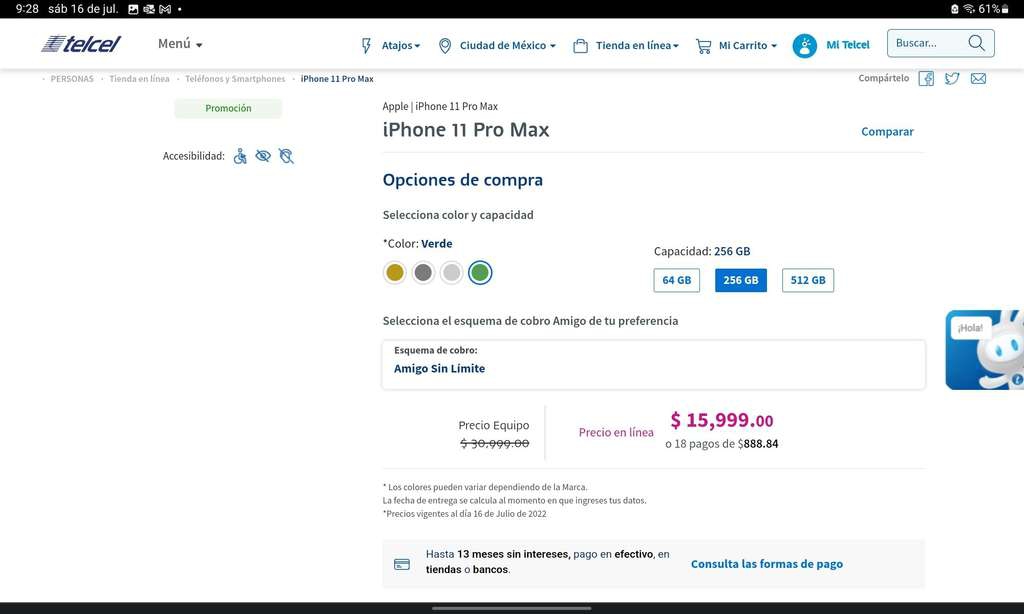1024x614 pixels.
Task: Choose the gold color swatch
Action: coord(394,272)
